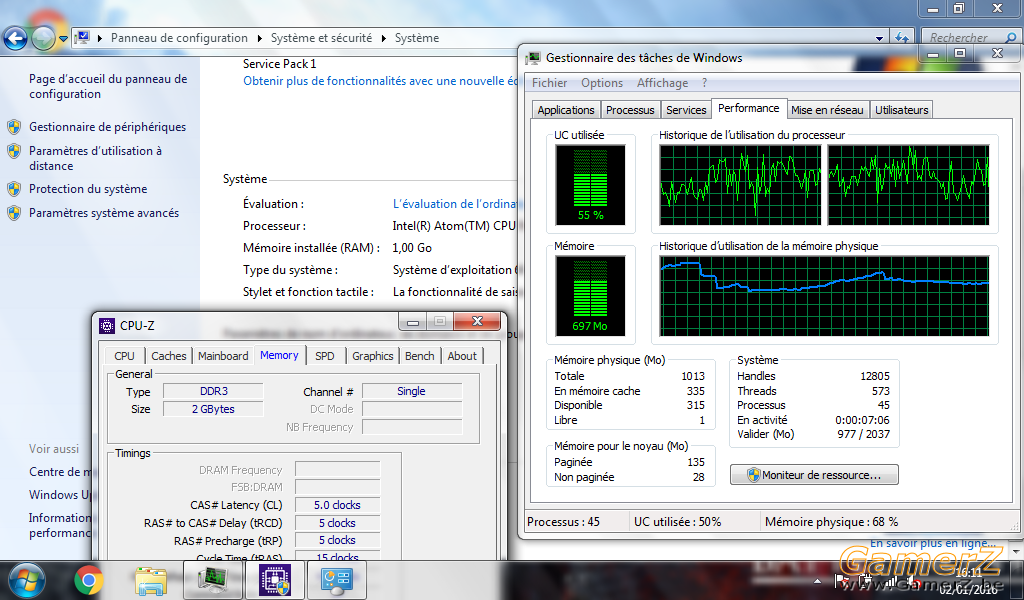Click the first processor usage history graph

[x=740, y=185]
